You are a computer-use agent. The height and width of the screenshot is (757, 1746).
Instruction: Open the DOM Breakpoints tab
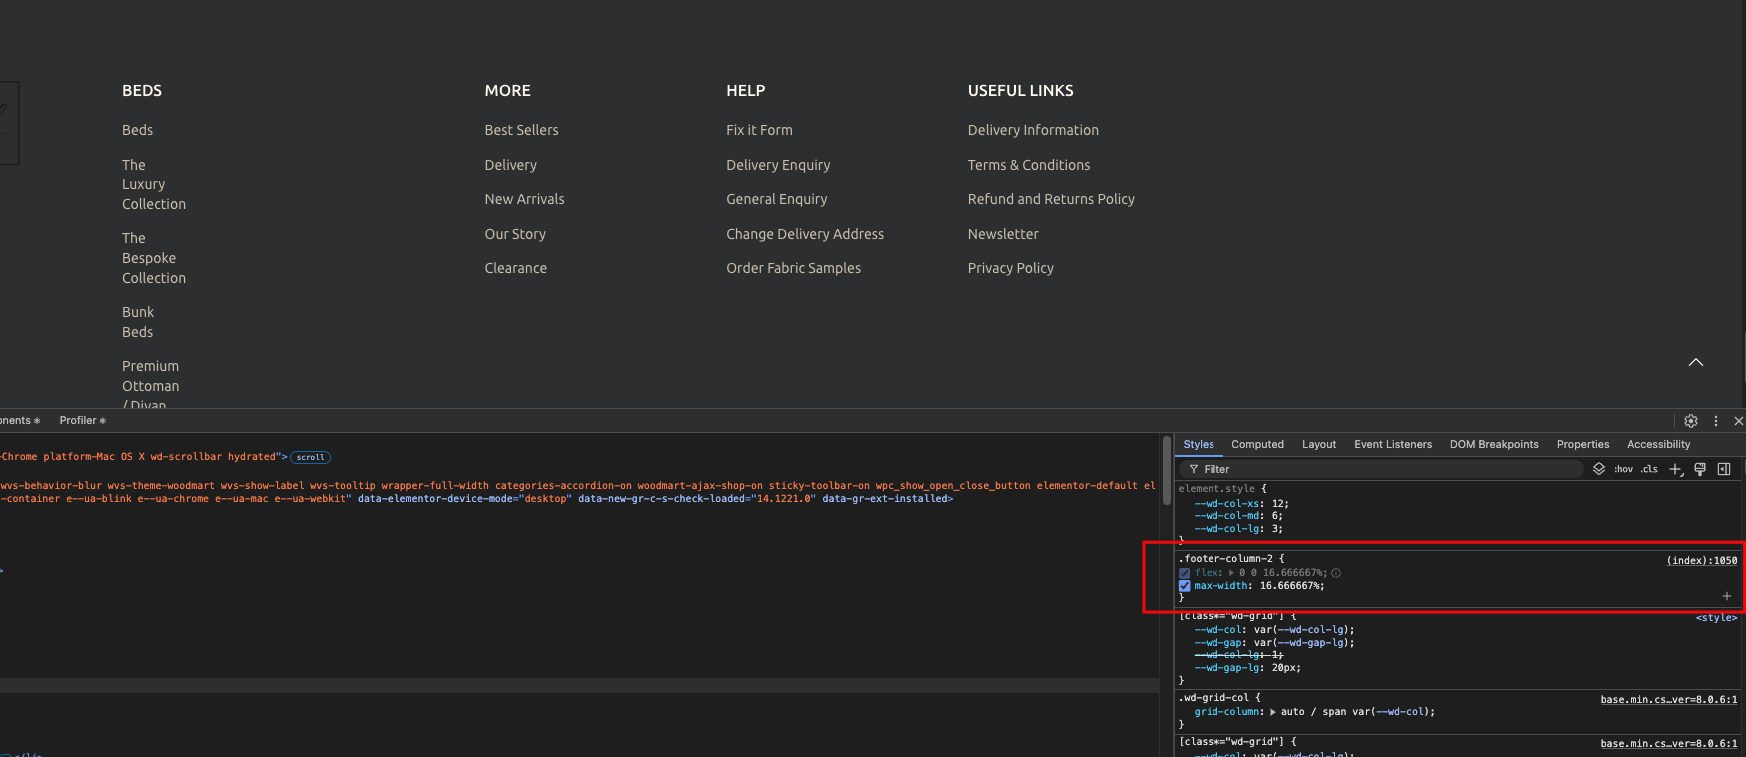click(x=1494, y=445)
